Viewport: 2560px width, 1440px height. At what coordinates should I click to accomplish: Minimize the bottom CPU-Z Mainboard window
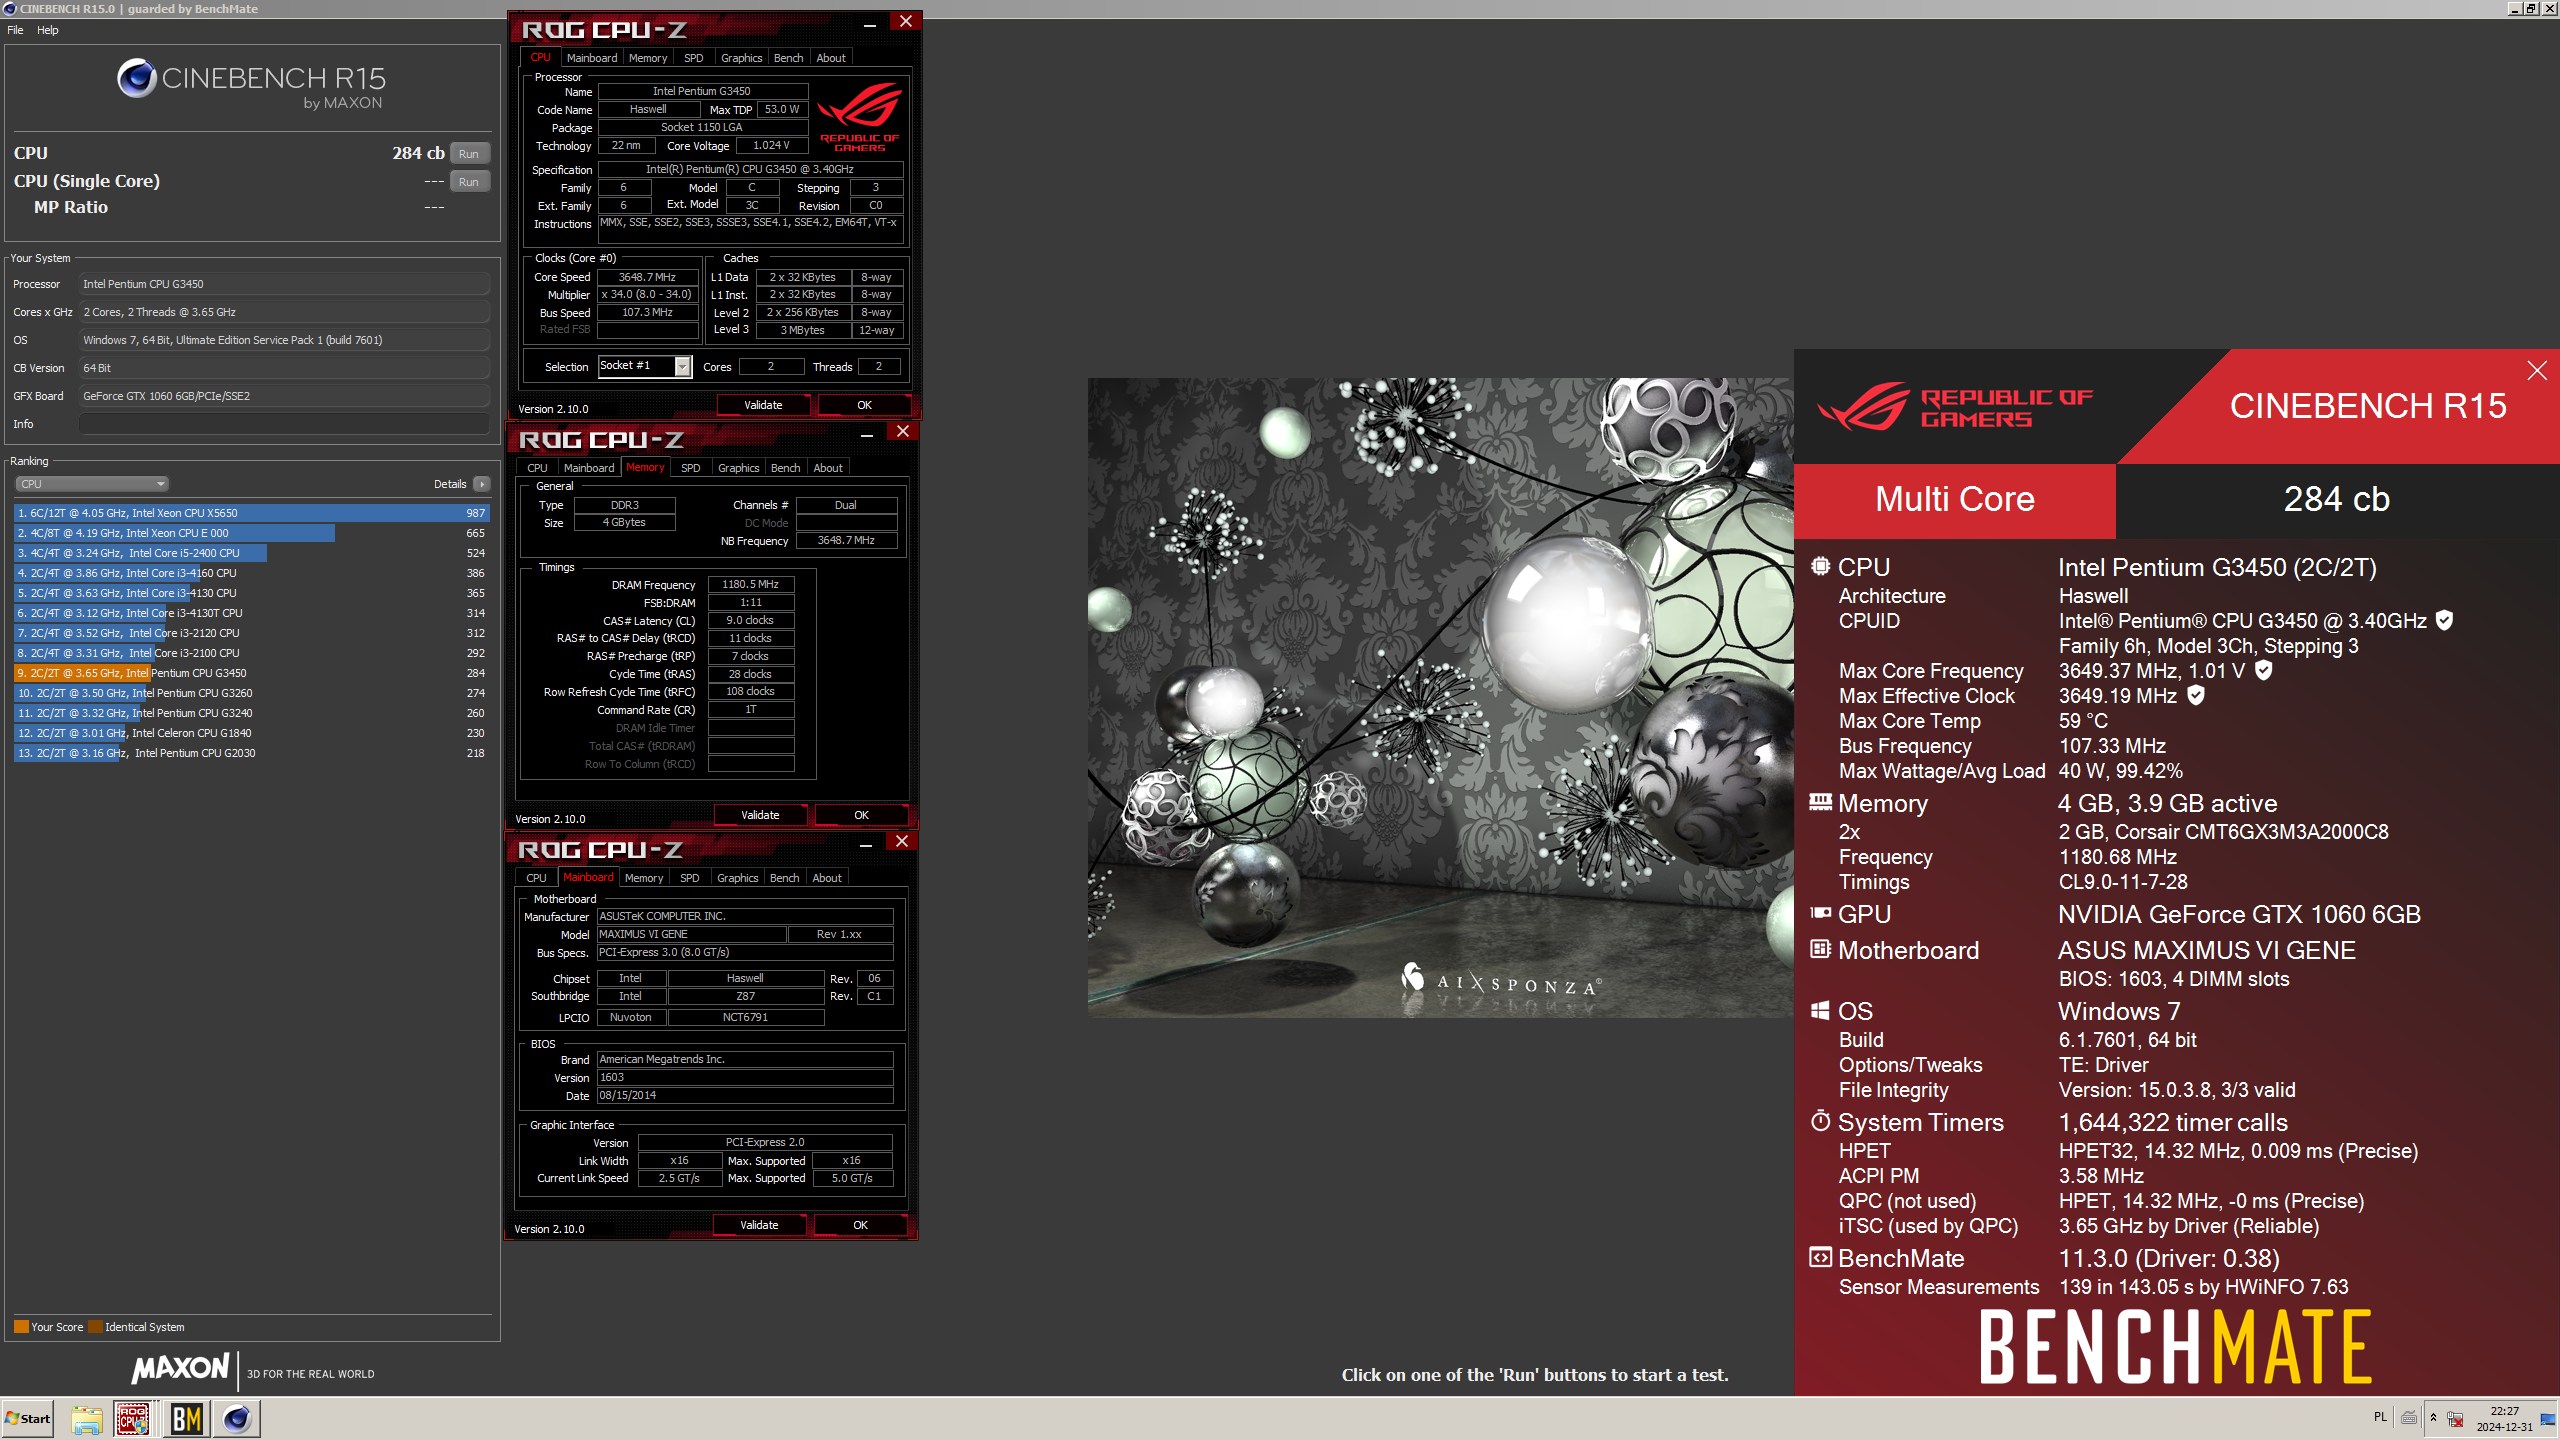[x=866, y=844]
